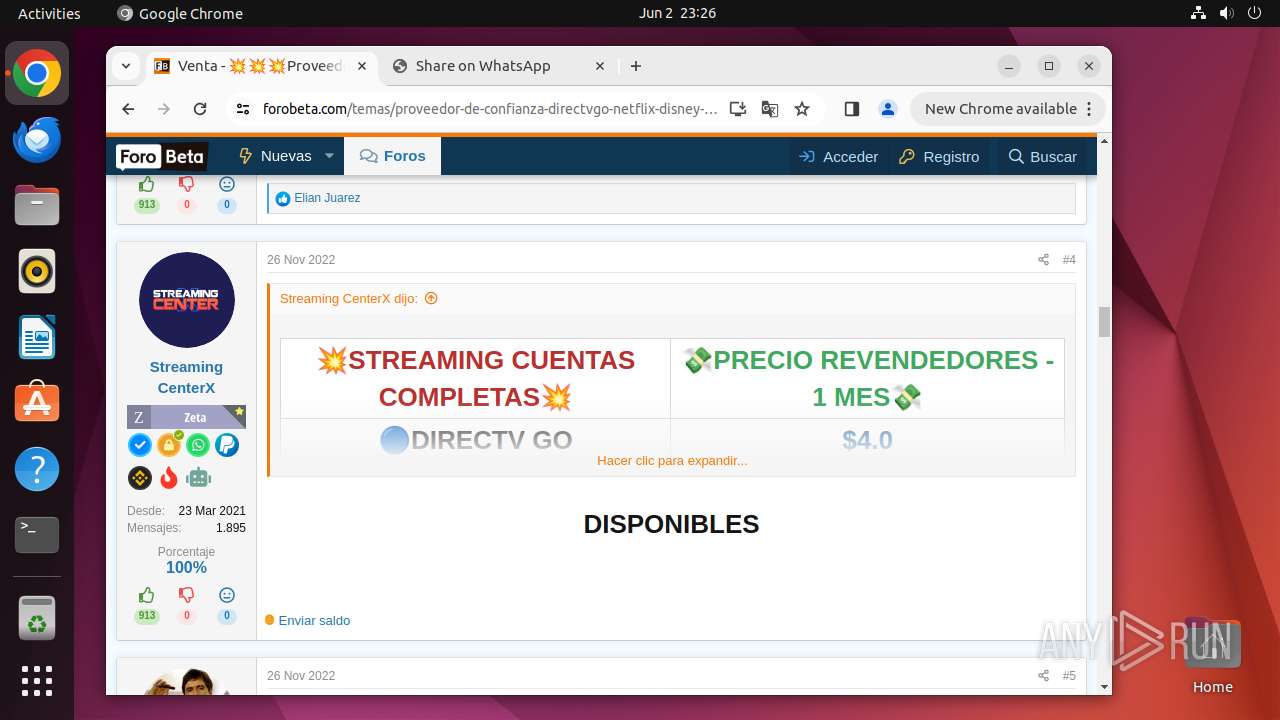Expand the Nuevas dropdown arrow
The image size is (1280, 720).
coord(330,156)
